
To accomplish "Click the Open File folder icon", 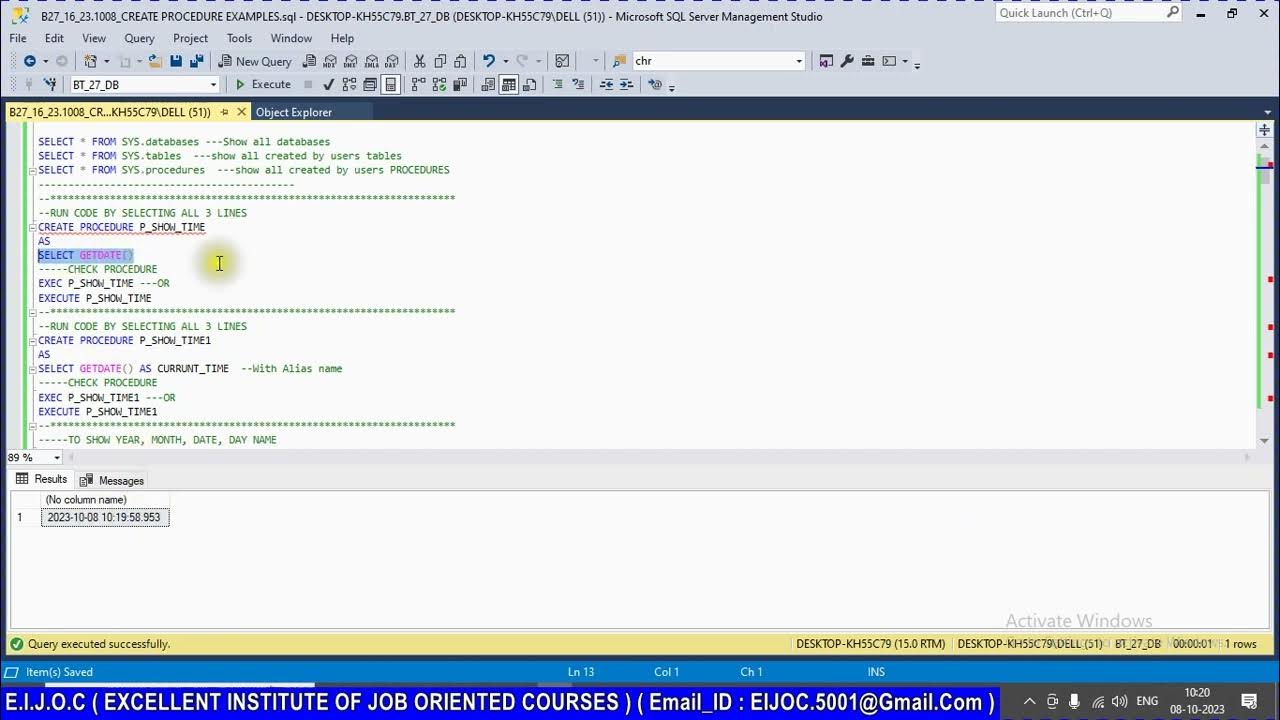I will [x=155, y=61].
